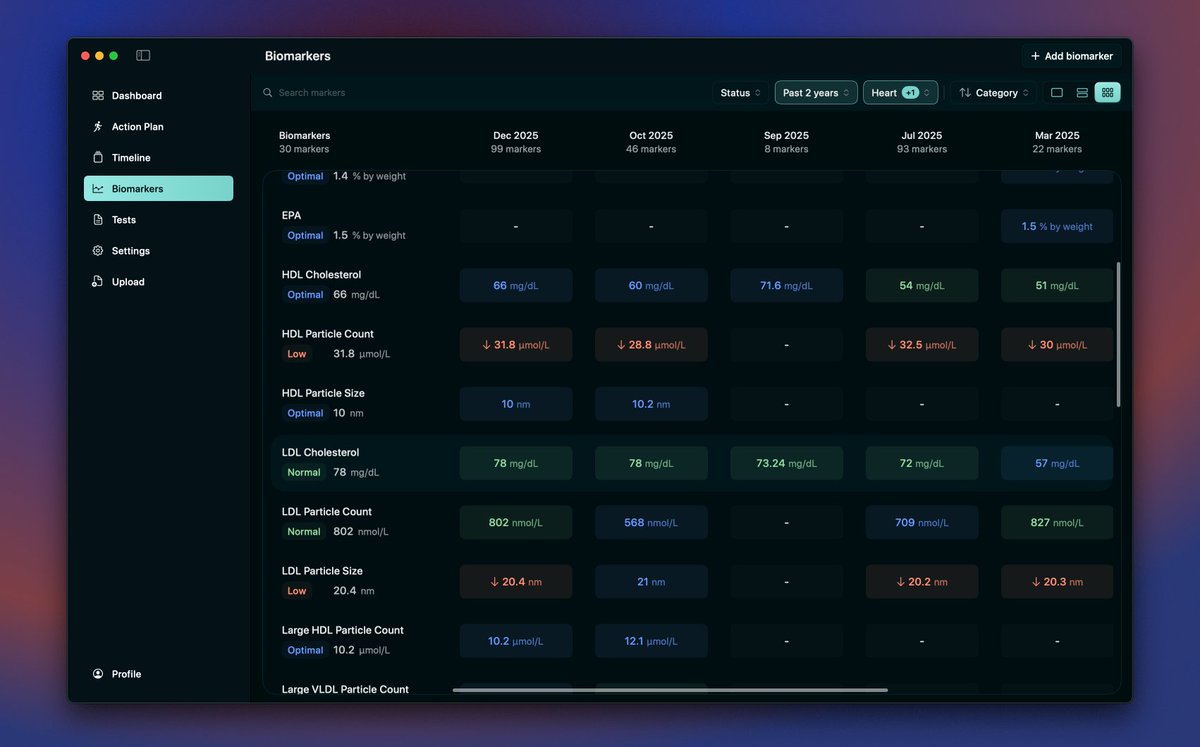
Task: Select the Biomarkers sidebar item
Action: tap(158, 189)
